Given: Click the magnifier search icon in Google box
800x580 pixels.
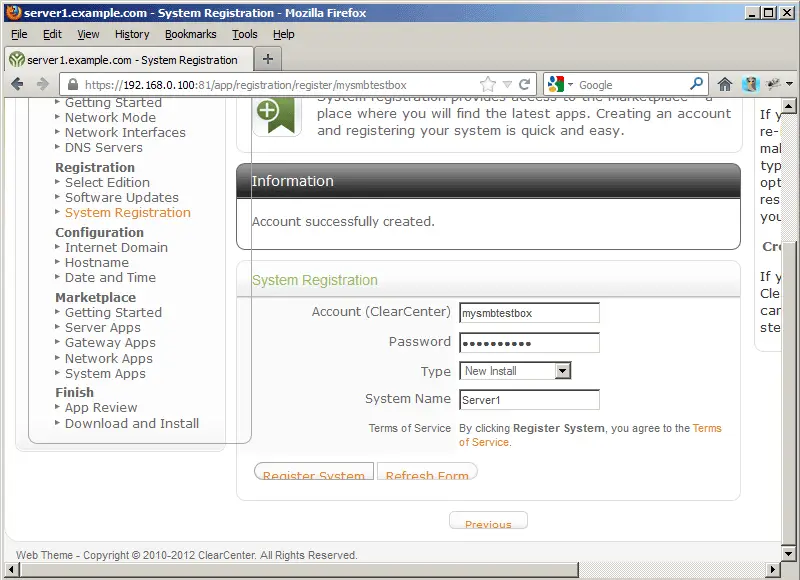Looking at the screenshot, I should (697, 85).
